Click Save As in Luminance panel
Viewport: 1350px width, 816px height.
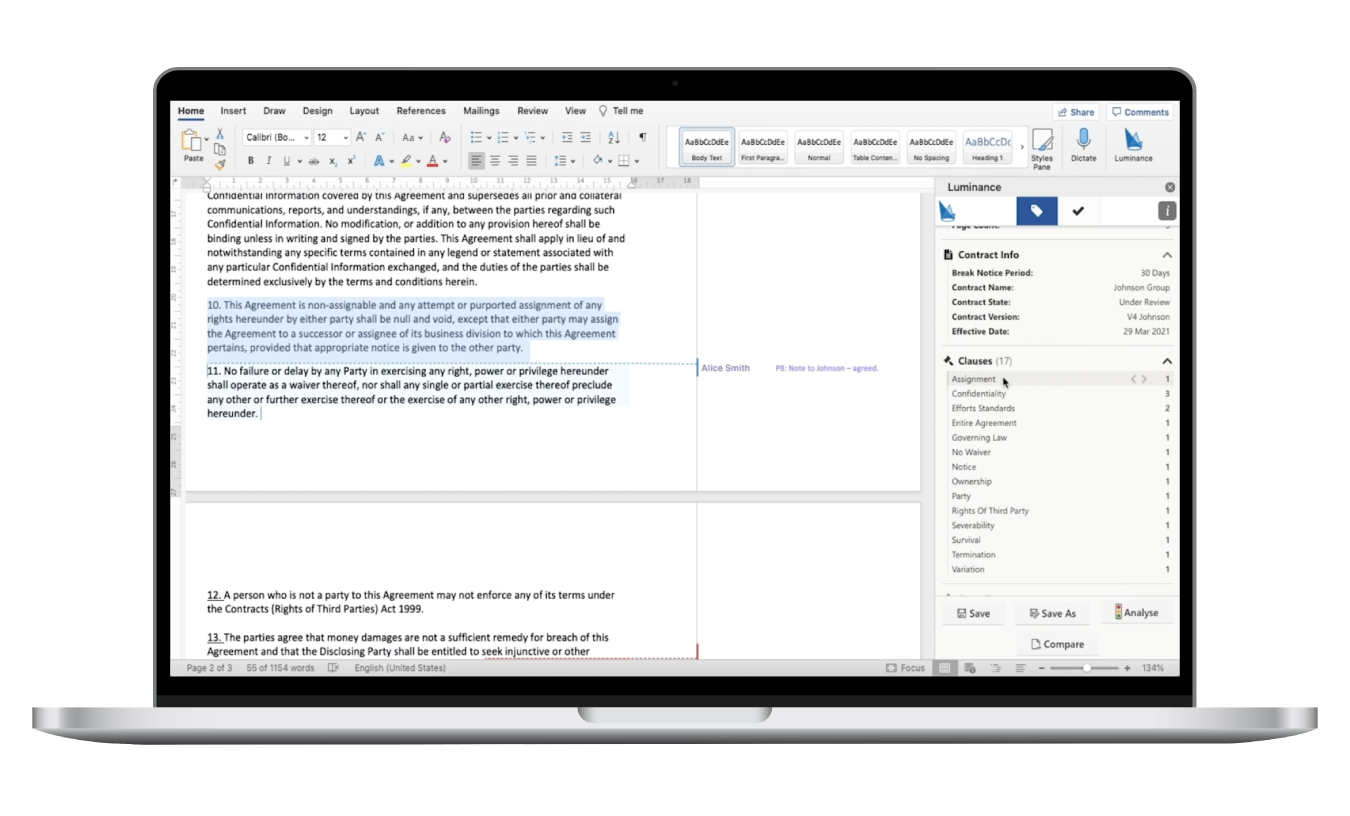(1052, 613)
